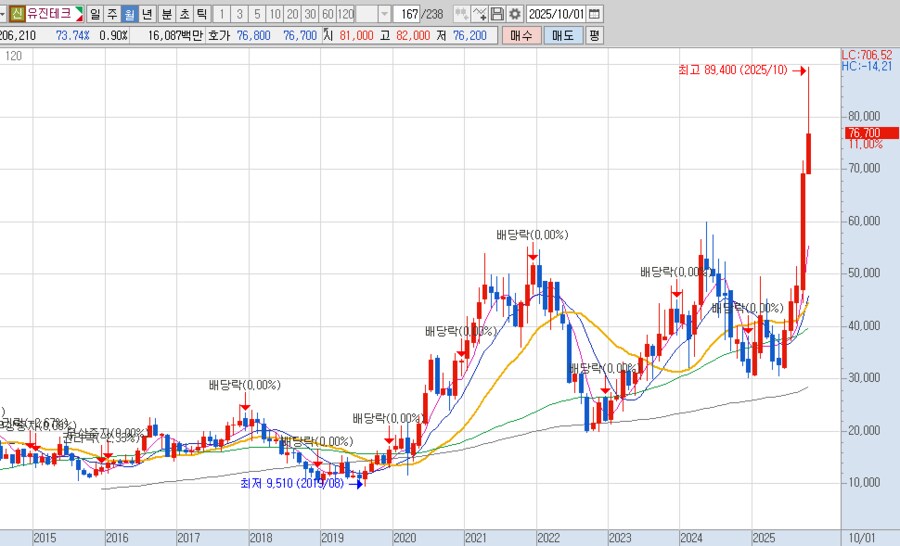
Task: Click the 2025/10/01 date input field
Action: pos(556,14)
